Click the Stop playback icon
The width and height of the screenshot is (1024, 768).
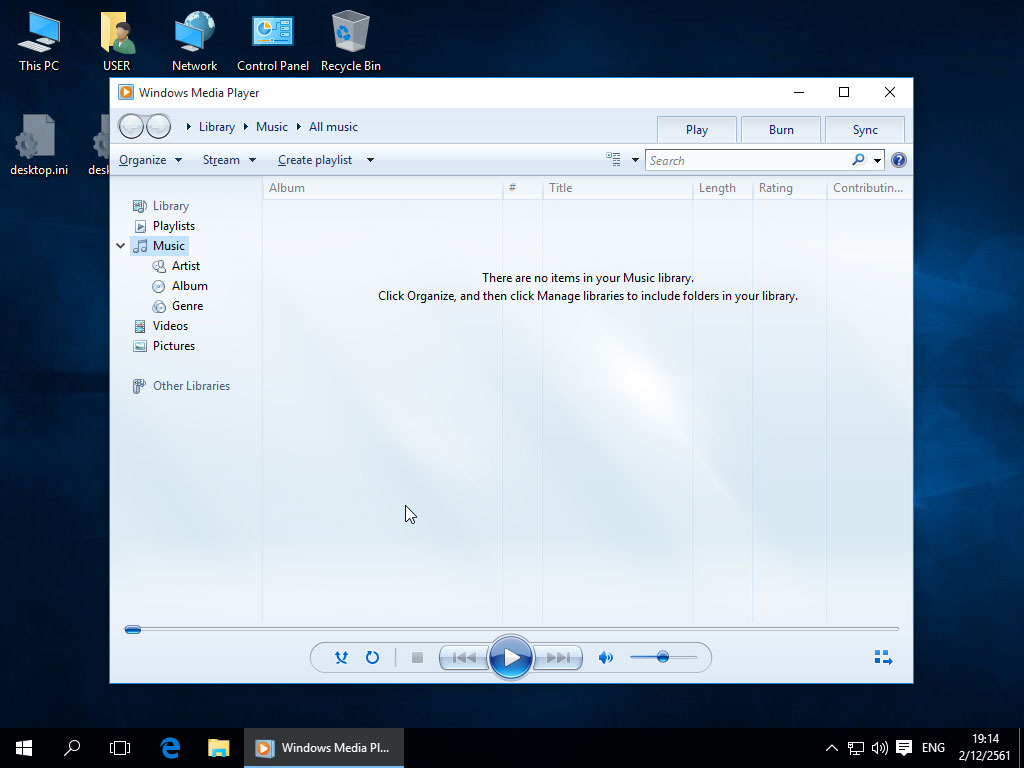click(418, 658)
